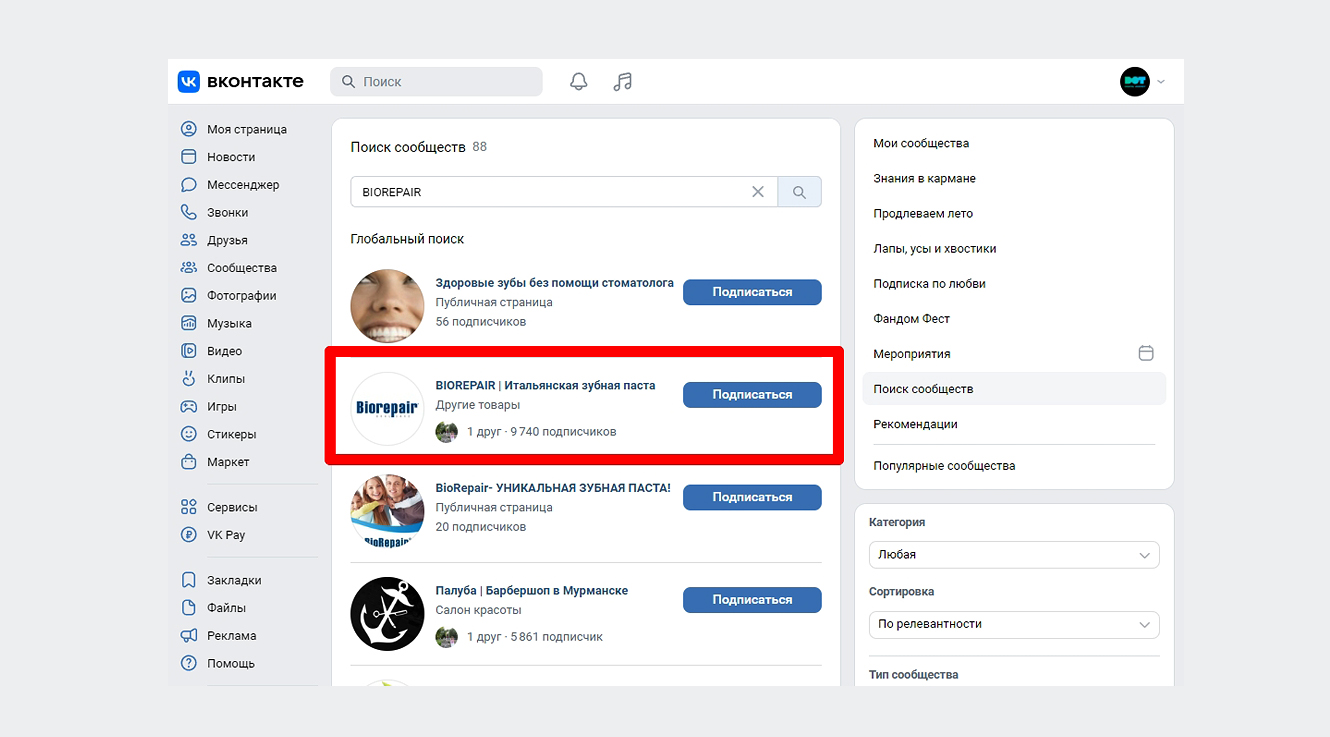The height and width of the screenshot is (737, 1330).
Task: Click the BioRepair family photo avatar
Action: pyautogui.click(x=388, y=511)
